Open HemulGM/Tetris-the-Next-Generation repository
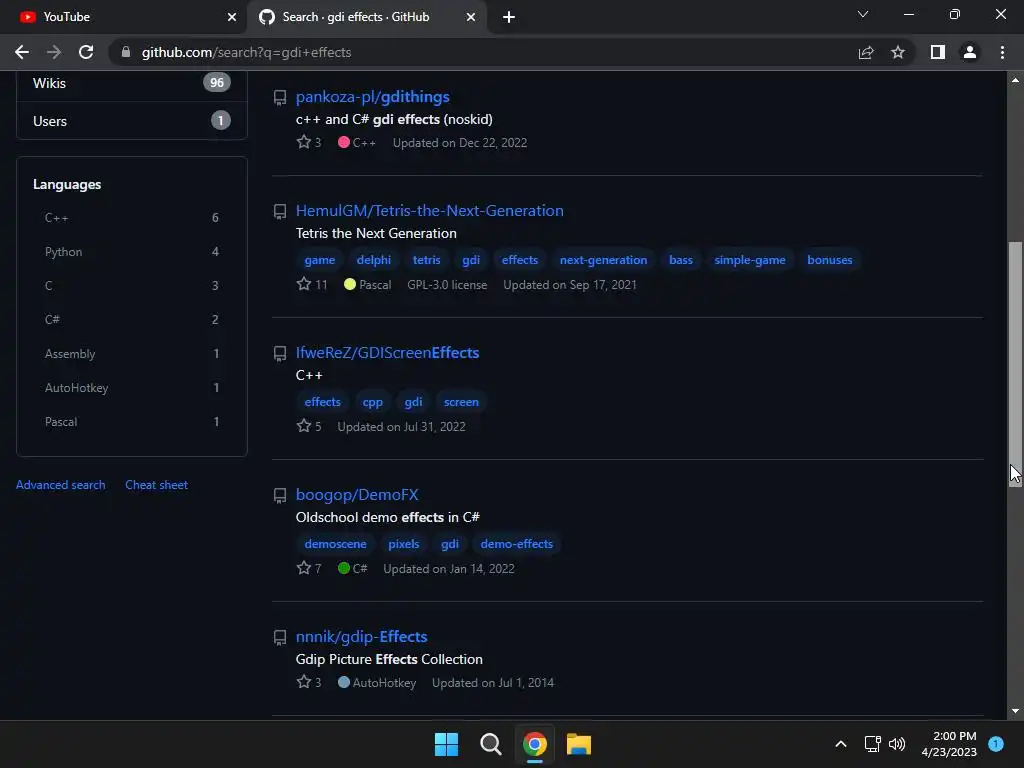The height and width of the screenshot is (768, 1024). [x=430, y=210]
